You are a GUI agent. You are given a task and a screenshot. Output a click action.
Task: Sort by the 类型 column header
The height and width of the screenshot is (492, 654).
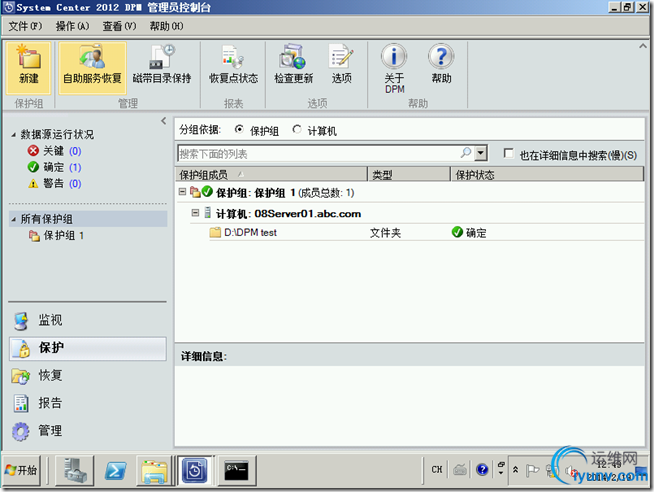[409, 174]
